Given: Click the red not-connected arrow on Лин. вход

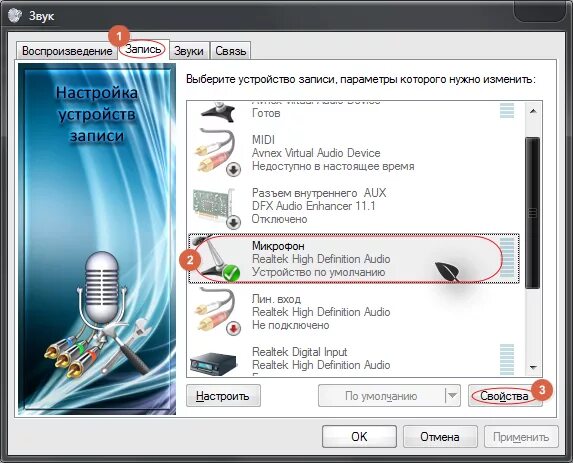Looking at the screenshot, I should click(x=234, y=328).
